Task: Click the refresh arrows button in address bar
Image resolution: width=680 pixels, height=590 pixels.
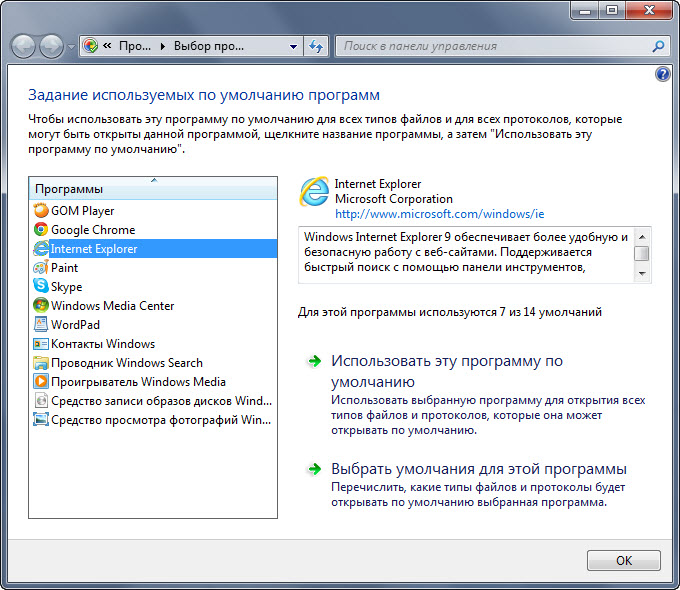Action: [316, 46]
